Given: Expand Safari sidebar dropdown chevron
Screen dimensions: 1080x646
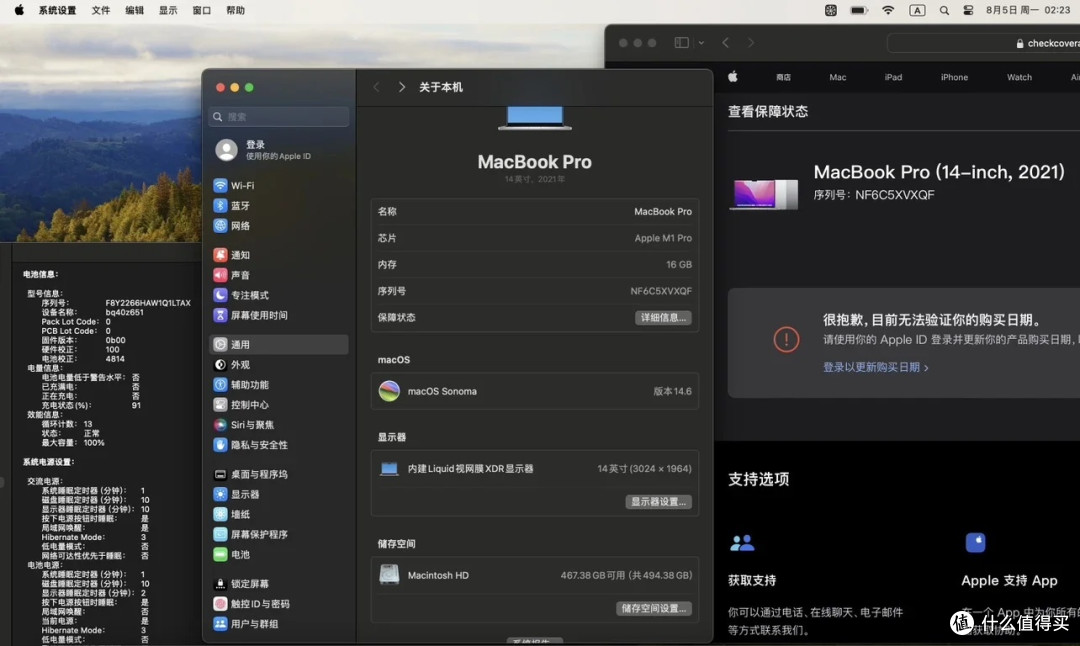Looking at the screenshot, I should point(701,43).
